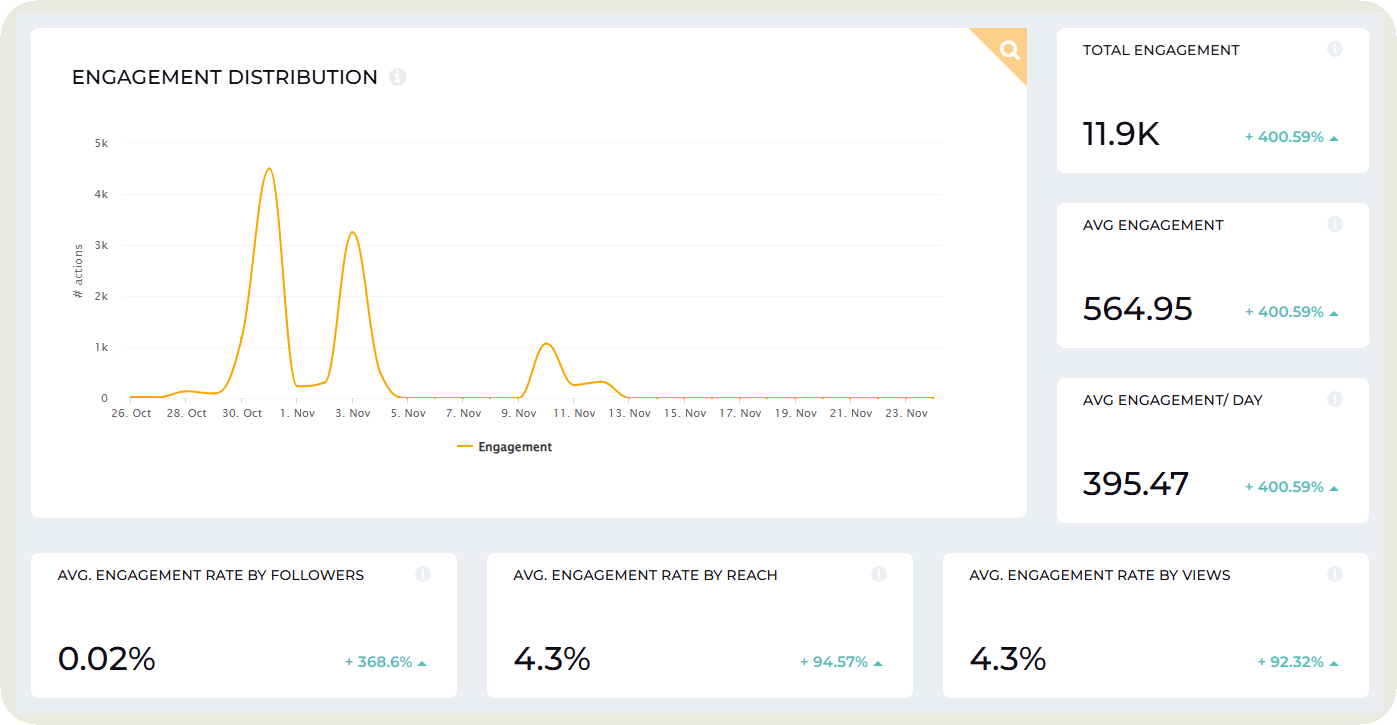The height and width of the screenshot is (725, 1397).
Task: Click the info icon on Avg Engagement/Day card
Action: [1335, 398]
